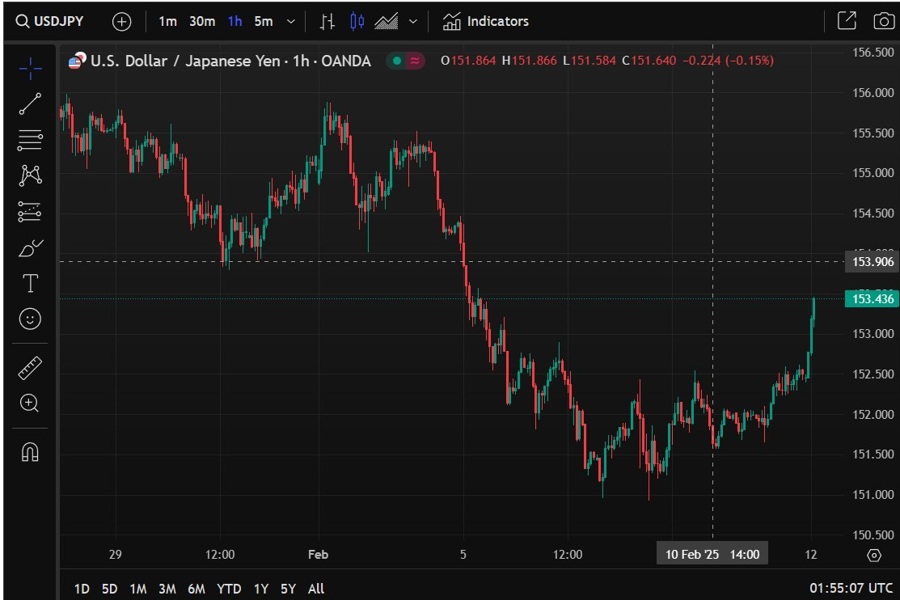Open the emoji icons tool
900x600 pixels.
[30, 319]
